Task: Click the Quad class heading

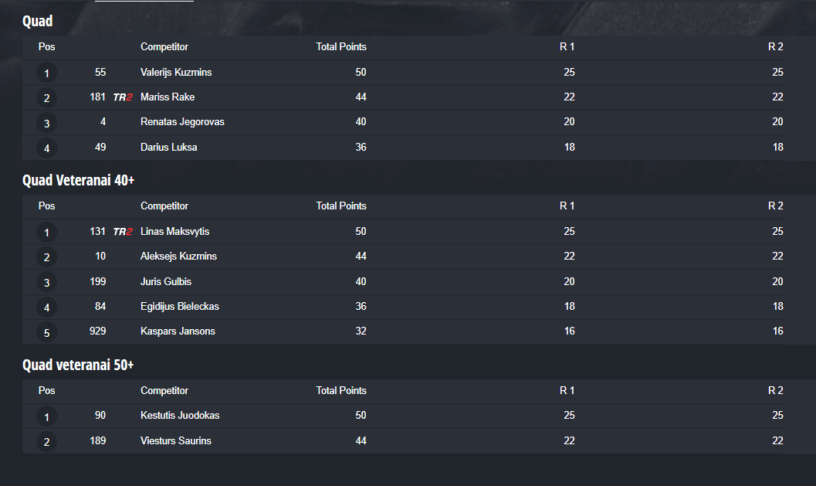Action: coord(38,20)
